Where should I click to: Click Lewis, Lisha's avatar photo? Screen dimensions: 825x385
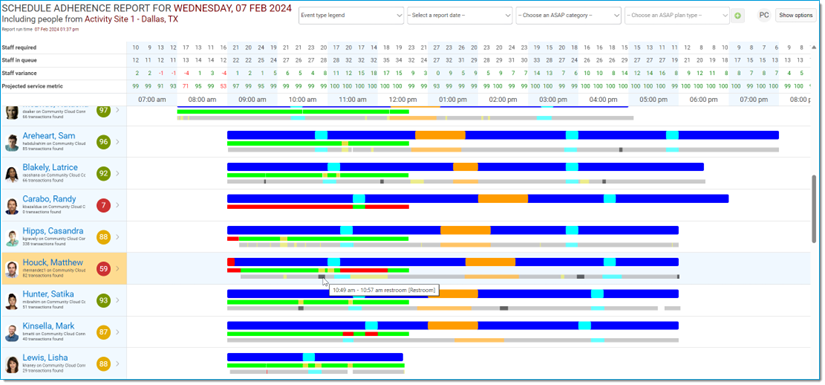click(12, 364)
